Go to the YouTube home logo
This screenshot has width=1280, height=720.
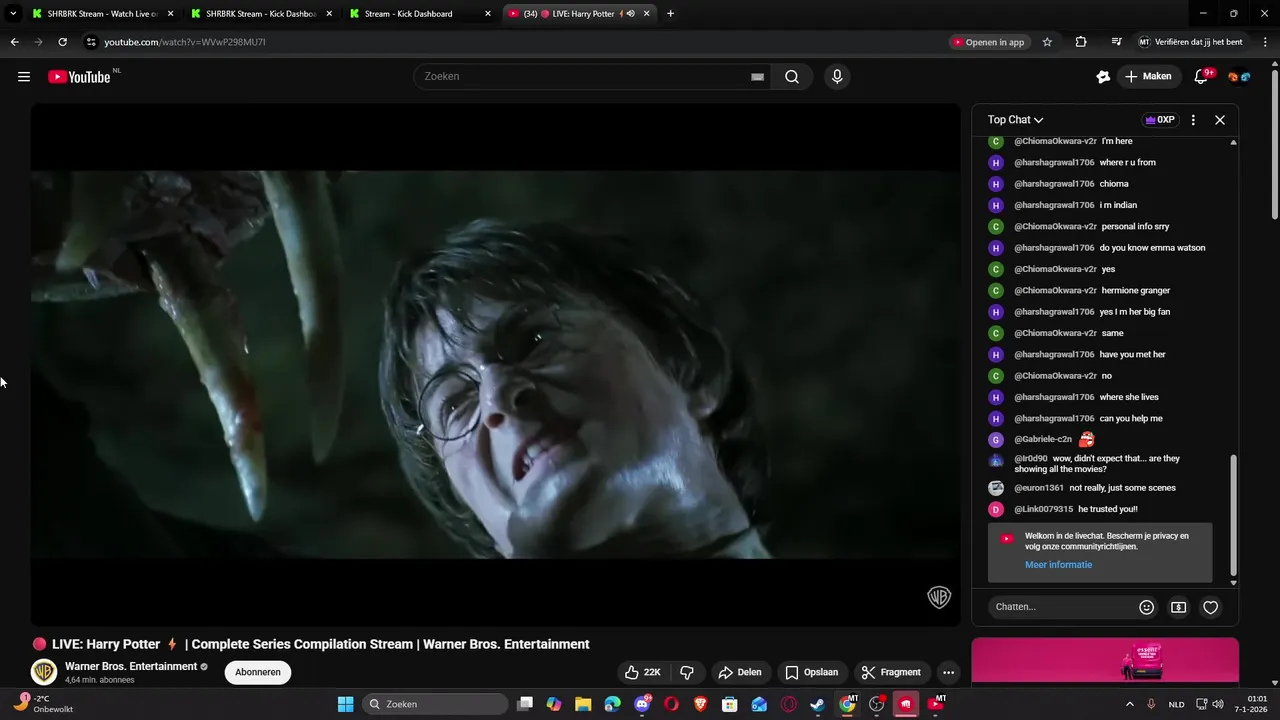[x=79, y=77]
